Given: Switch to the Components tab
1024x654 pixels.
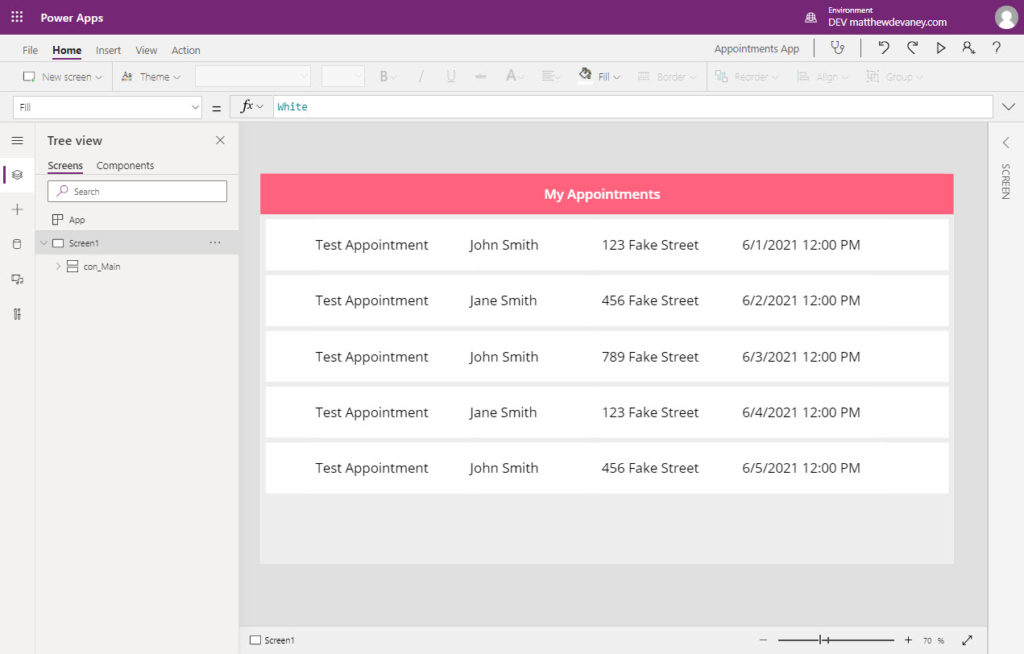Looking at the screenshot, I should click(x=125, y=165).
